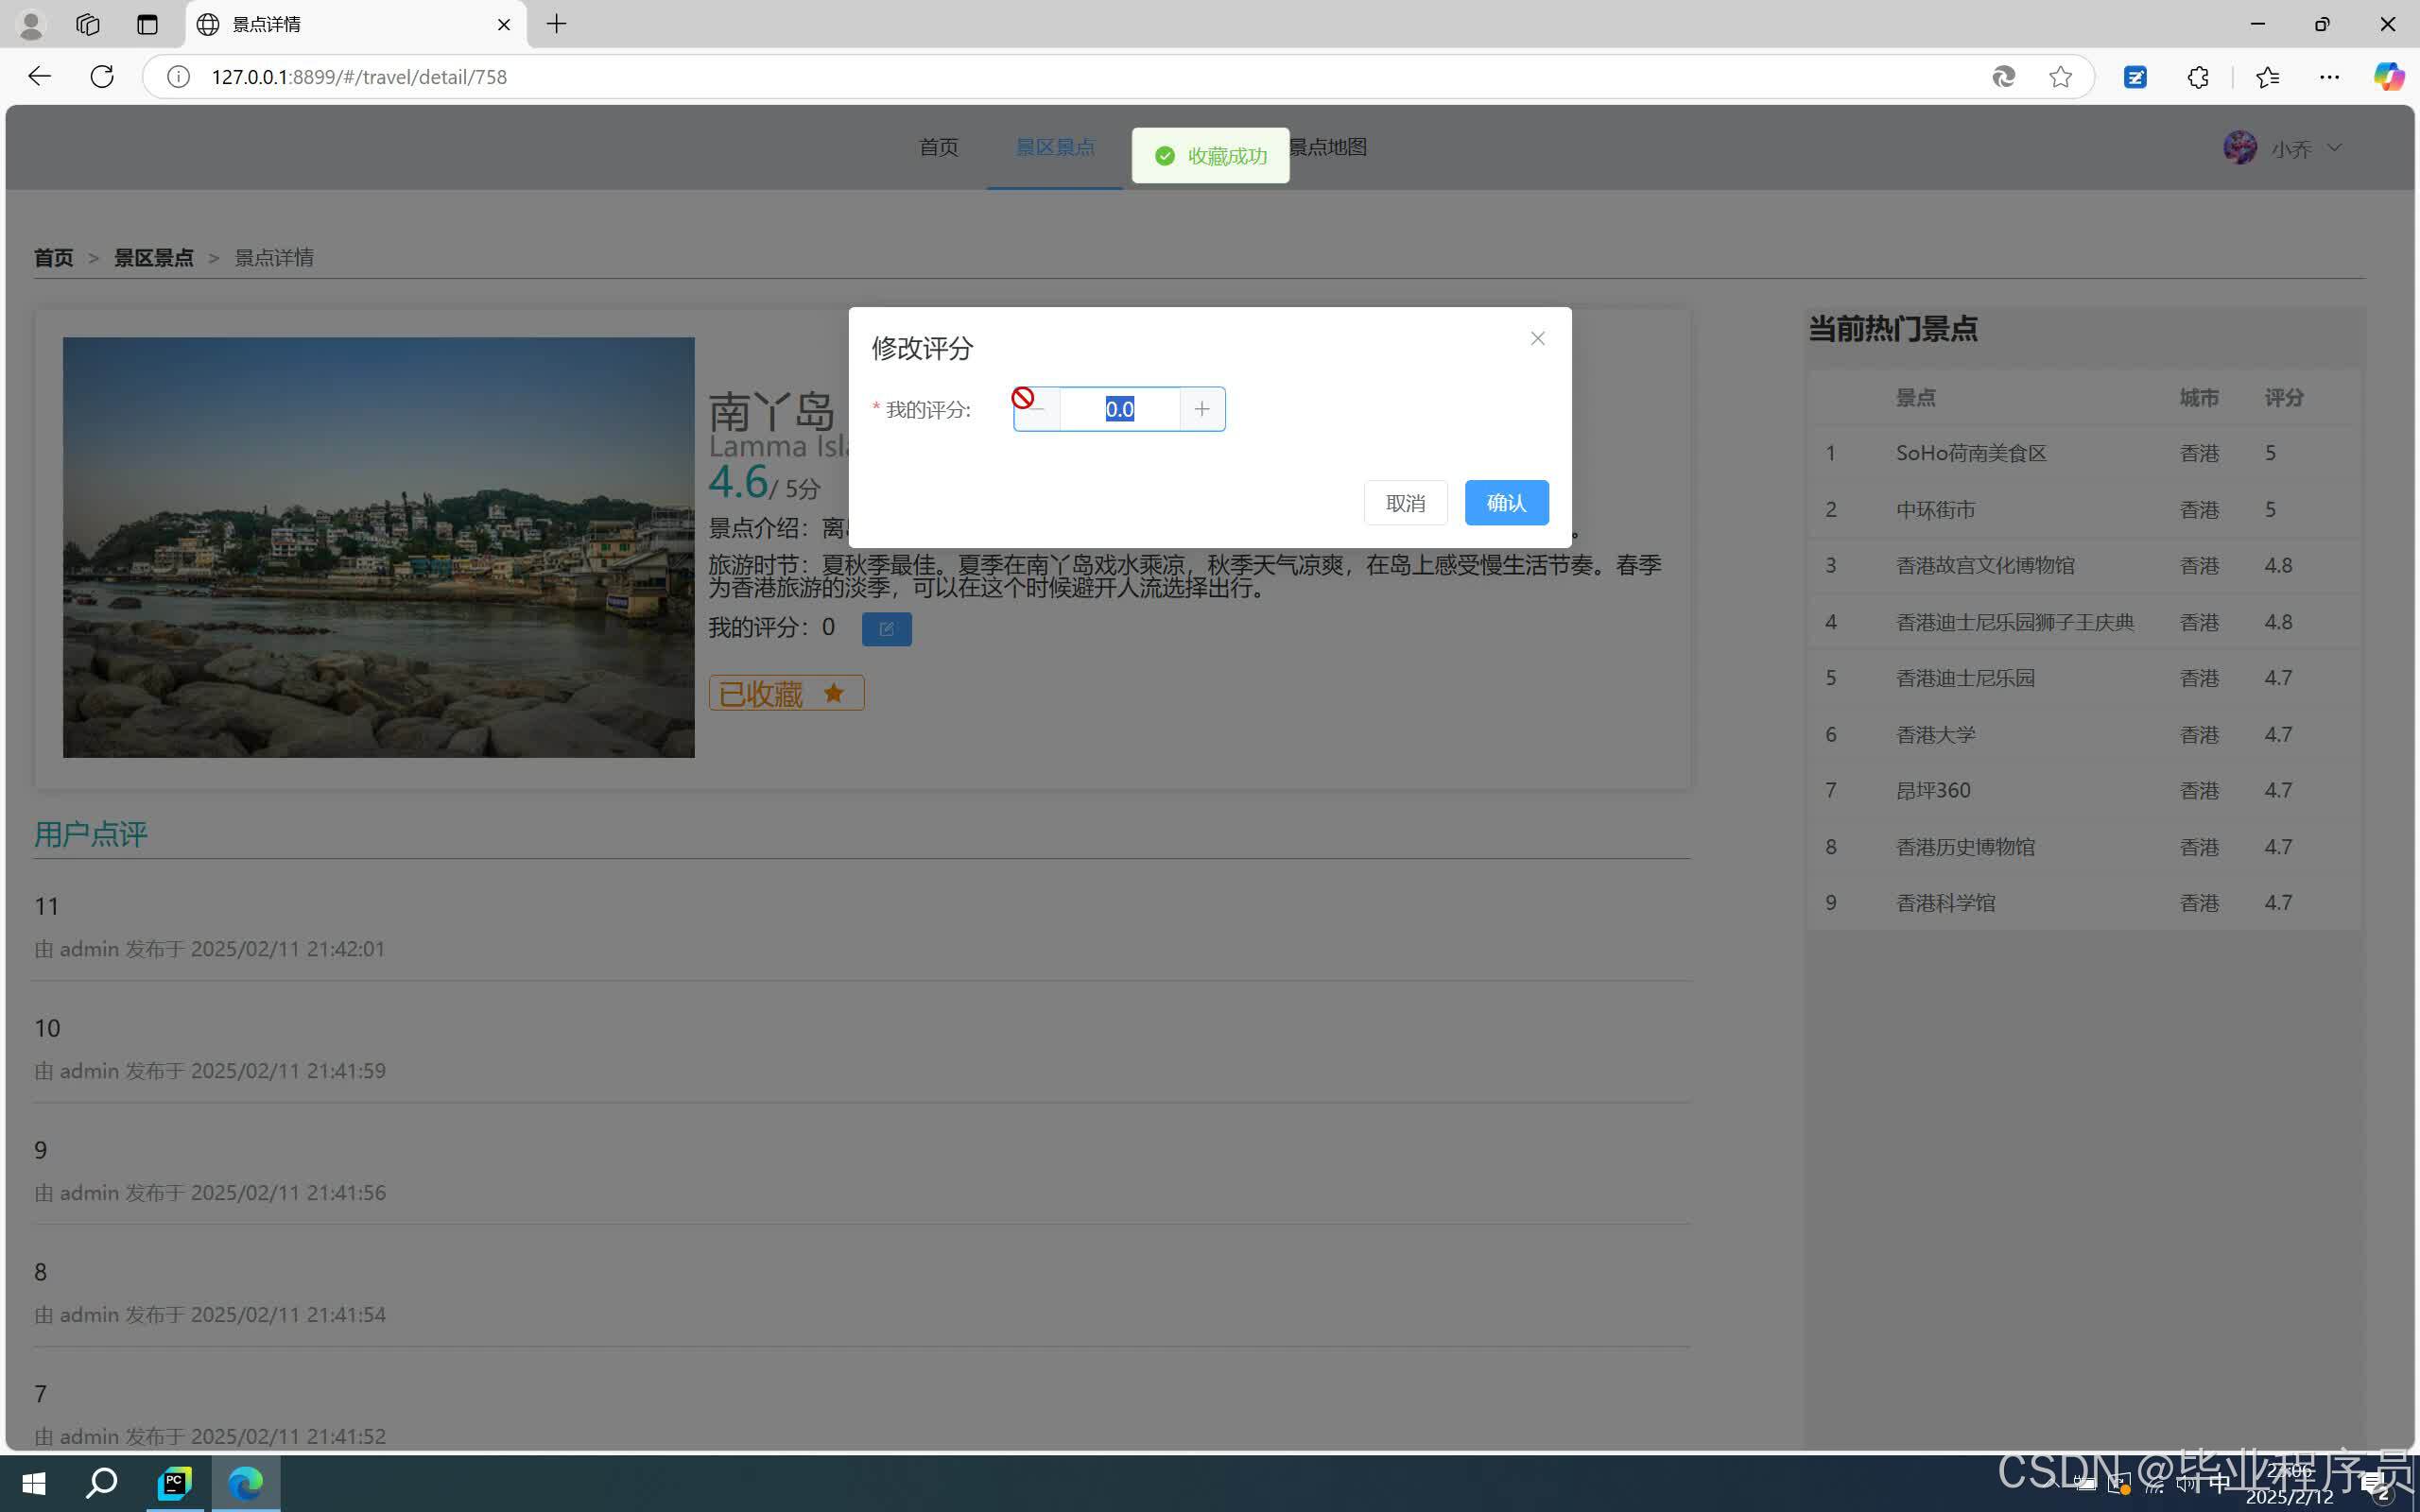2420x1512 pixels.
Task: Open SoHo荷南美食区 in hot spots list
Action: tap(1970, 453)
